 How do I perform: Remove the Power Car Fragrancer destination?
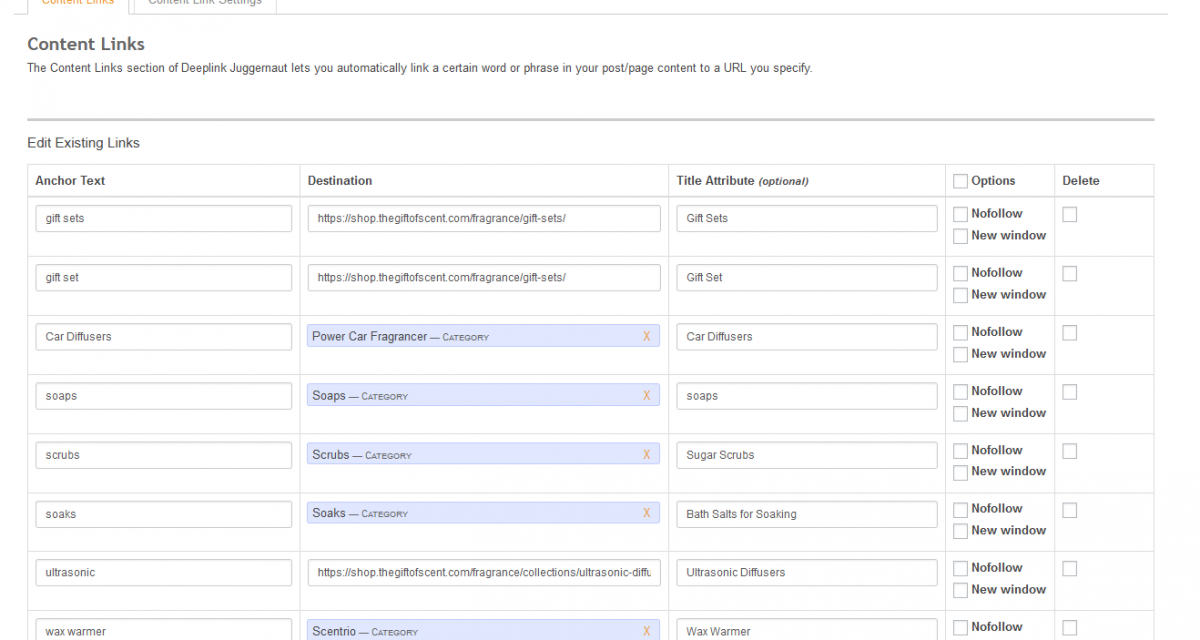[x=646, y=337]
